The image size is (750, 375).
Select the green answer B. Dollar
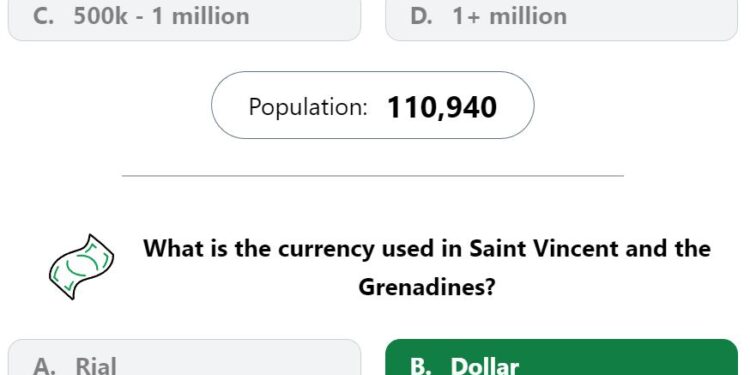tap(562, 357)
